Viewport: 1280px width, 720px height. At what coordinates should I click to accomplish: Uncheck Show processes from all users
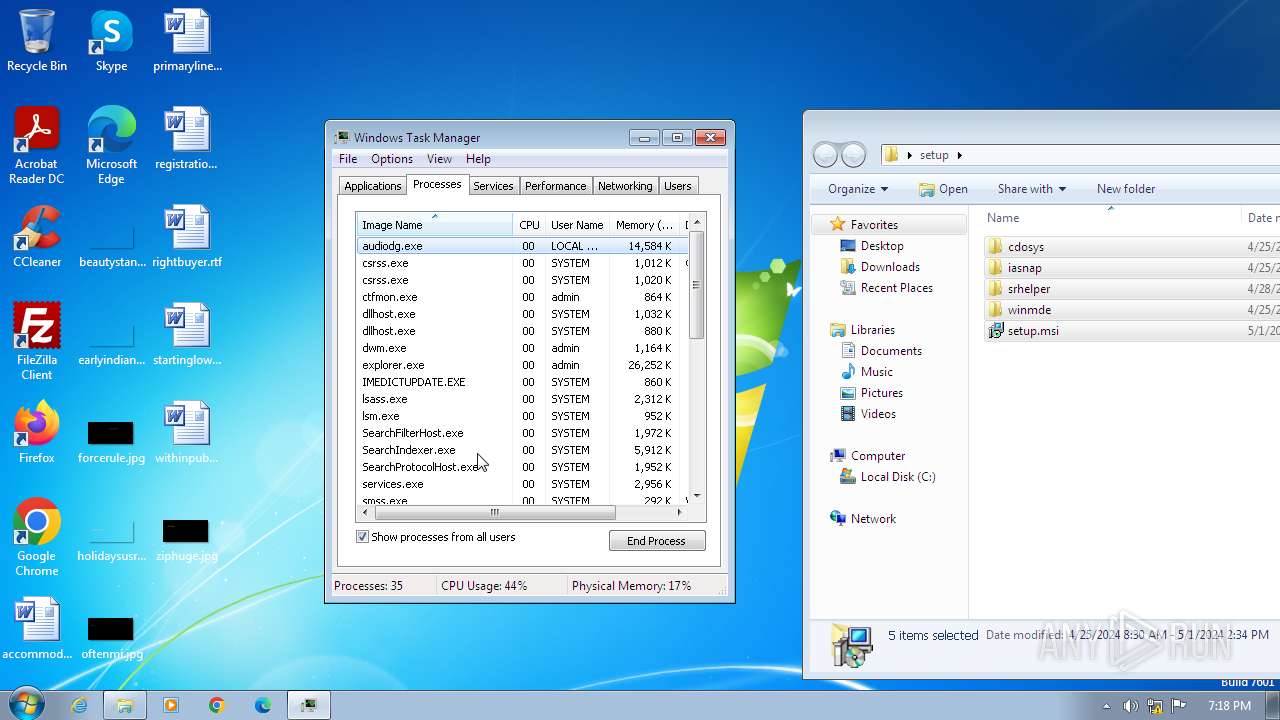[x=363, y=537]
